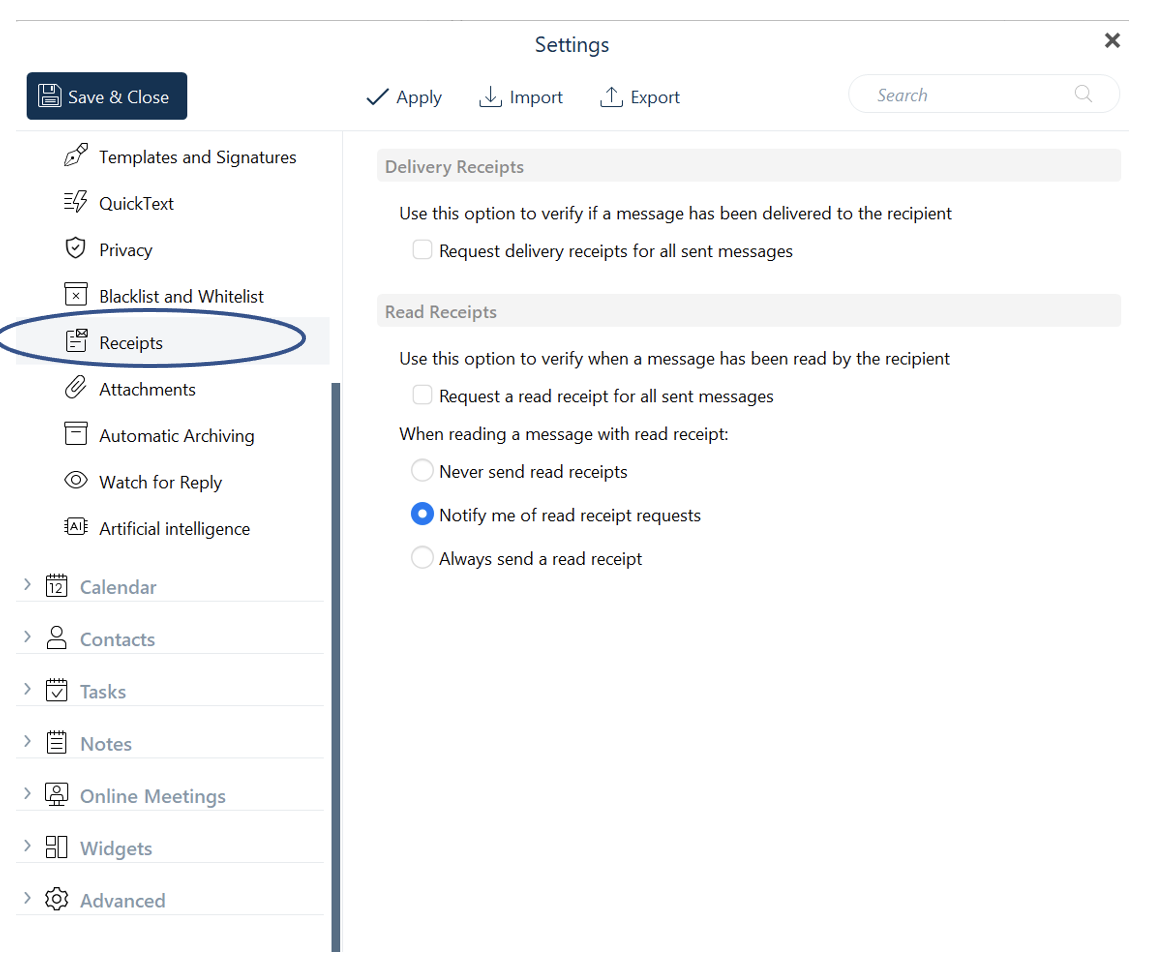The height and width of the screenshot is (964, 1152).
Task: Click the Widgets layout icon
Action: coord(57,847)
